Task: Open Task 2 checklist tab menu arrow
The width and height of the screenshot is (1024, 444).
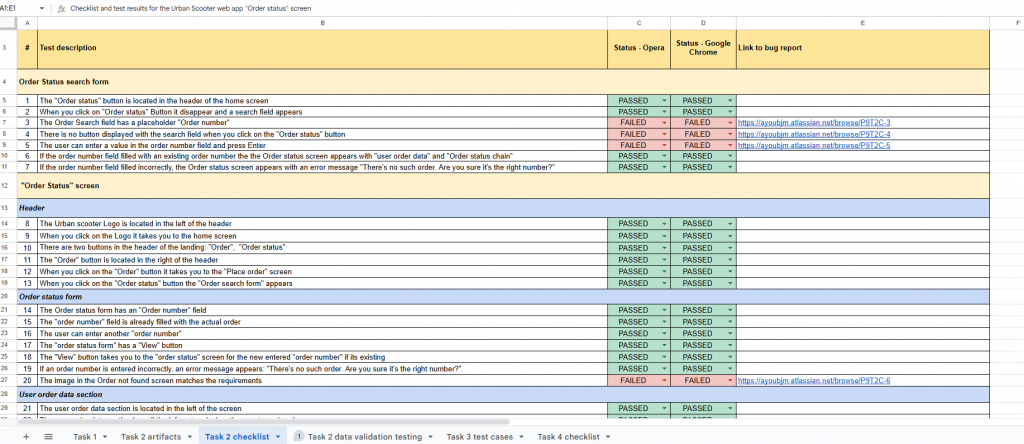Action: (x=276, y=437)
